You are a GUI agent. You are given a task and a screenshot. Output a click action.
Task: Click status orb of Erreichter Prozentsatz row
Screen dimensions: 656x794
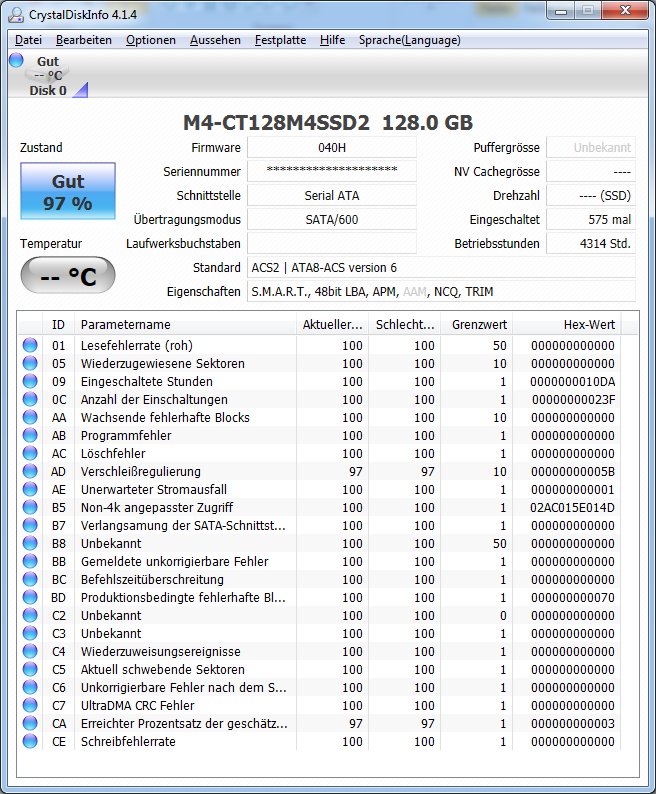click(30, 723)
